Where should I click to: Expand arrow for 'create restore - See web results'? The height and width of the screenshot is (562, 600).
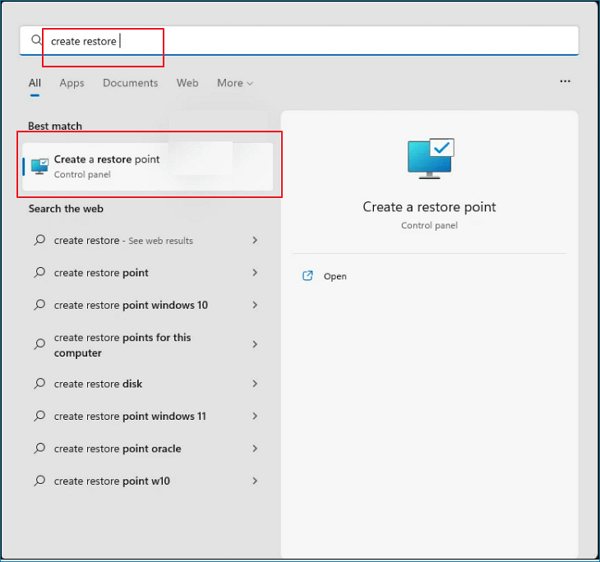tap(255, 240)
